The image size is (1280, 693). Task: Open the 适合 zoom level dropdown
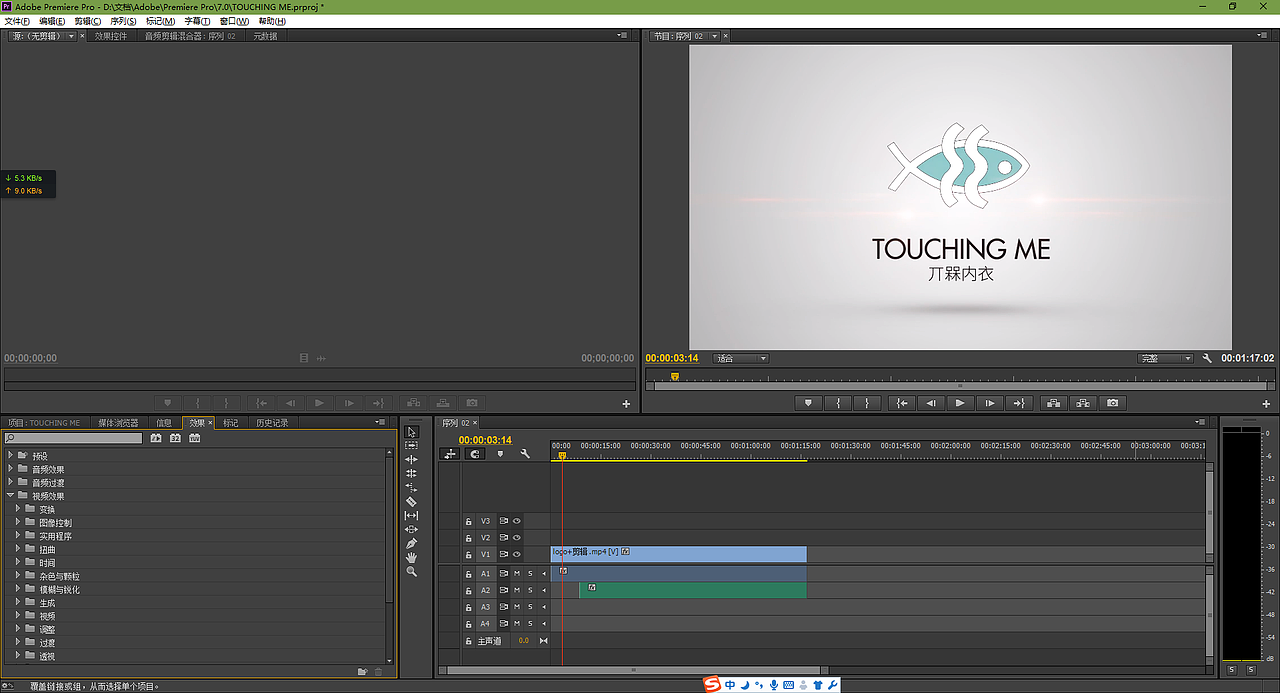pyautogui.click(x=740, y=358)
